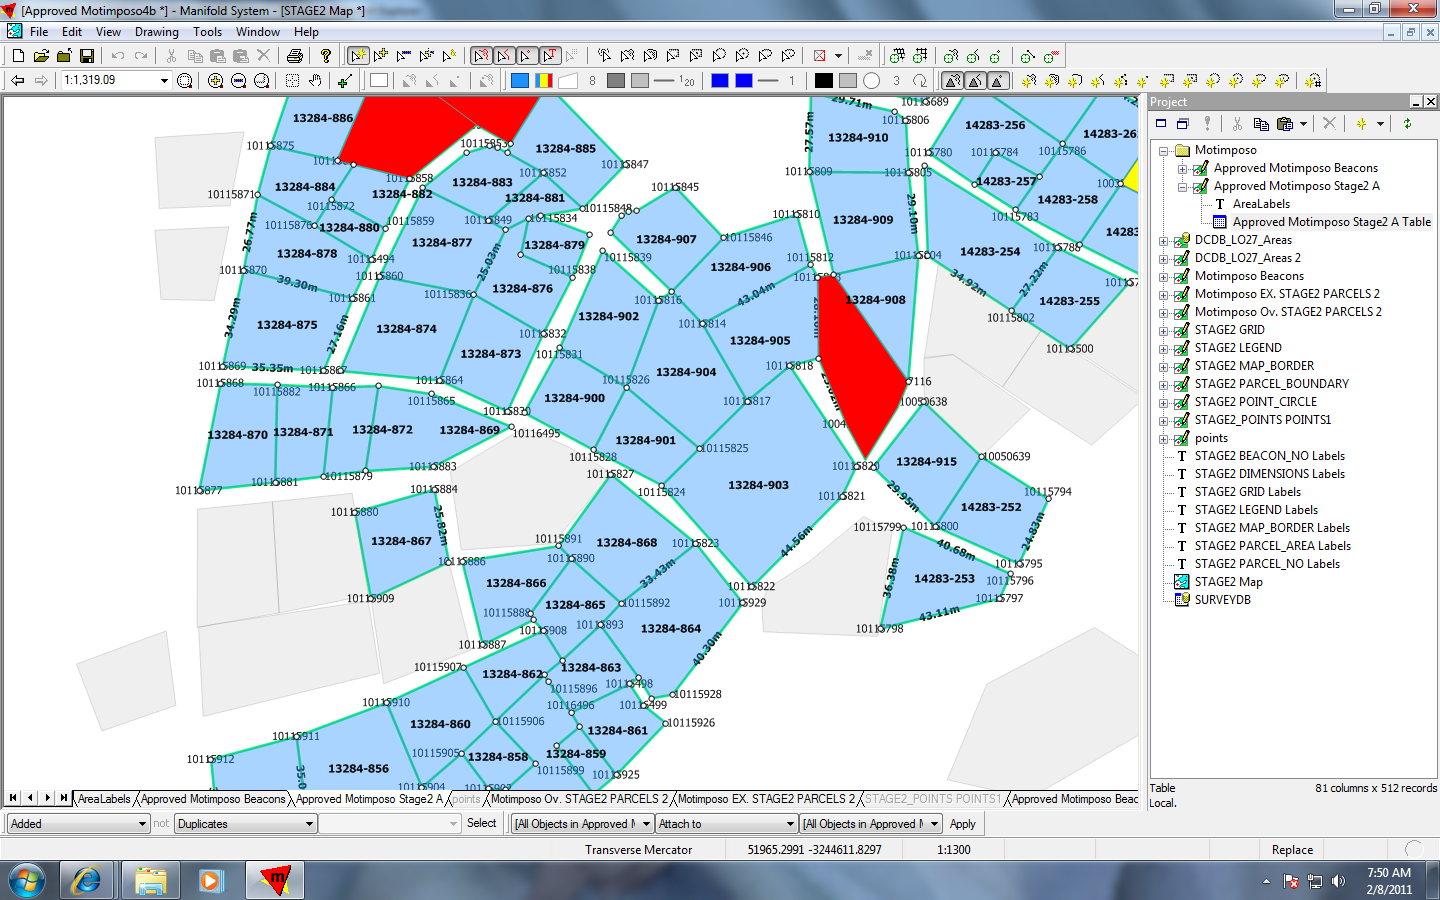
Task: Click the Zoom Out magnifier icon
Action: pyautogui.click(x=238, y=81)
